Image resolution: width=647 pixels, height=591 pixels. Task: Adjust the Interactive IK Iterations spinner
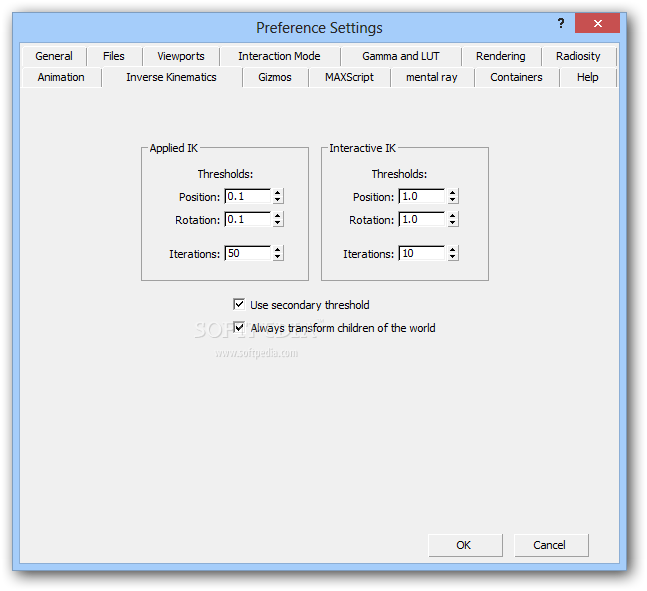(x=453, y=253)
